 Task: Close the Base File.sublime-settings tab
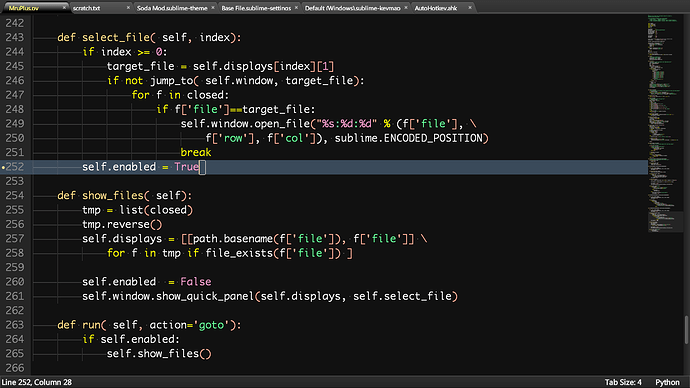point(297,7)
